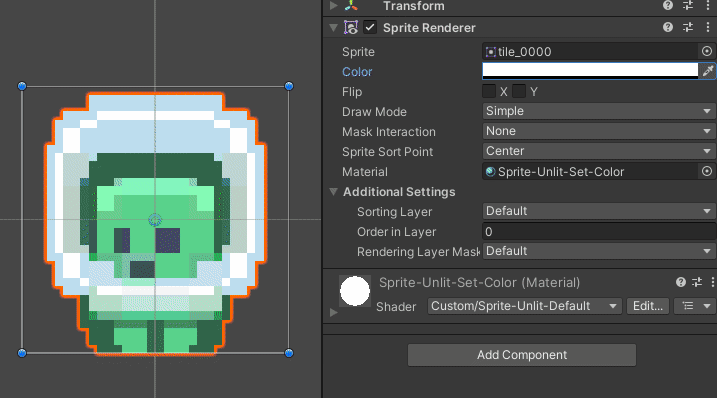Toggle Flip X checkbox
717x398 pixels.
(489, 91)
